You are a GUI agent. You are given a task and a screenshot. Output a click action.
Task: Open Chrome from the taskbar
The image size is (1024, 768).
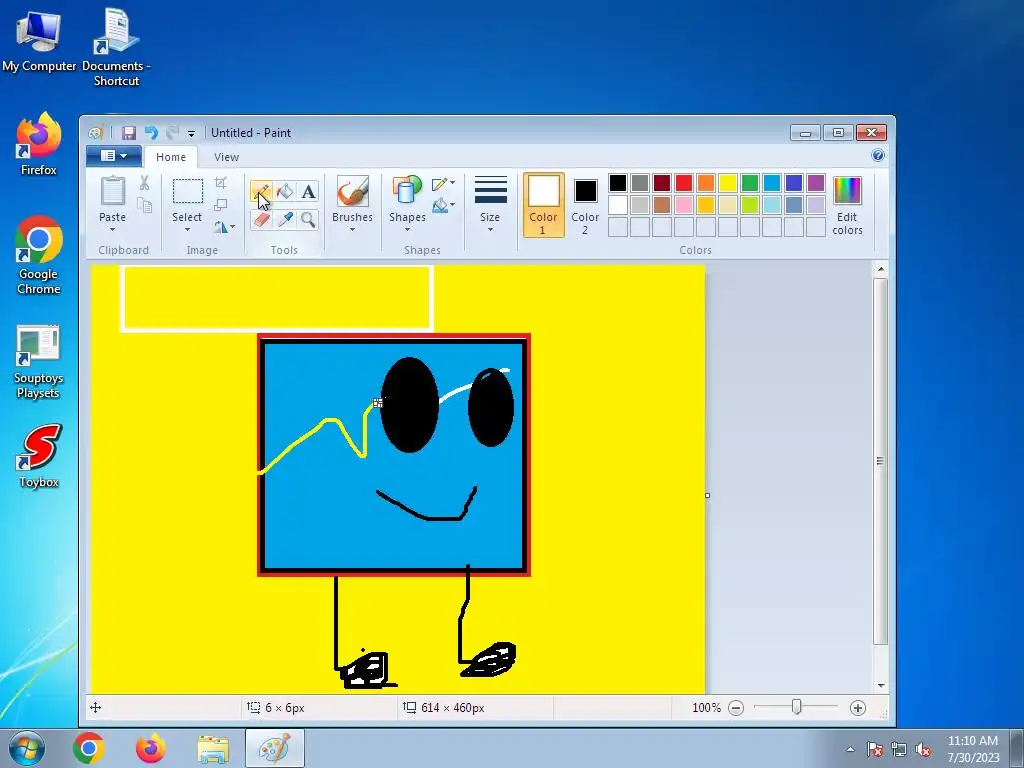point(89,748)
